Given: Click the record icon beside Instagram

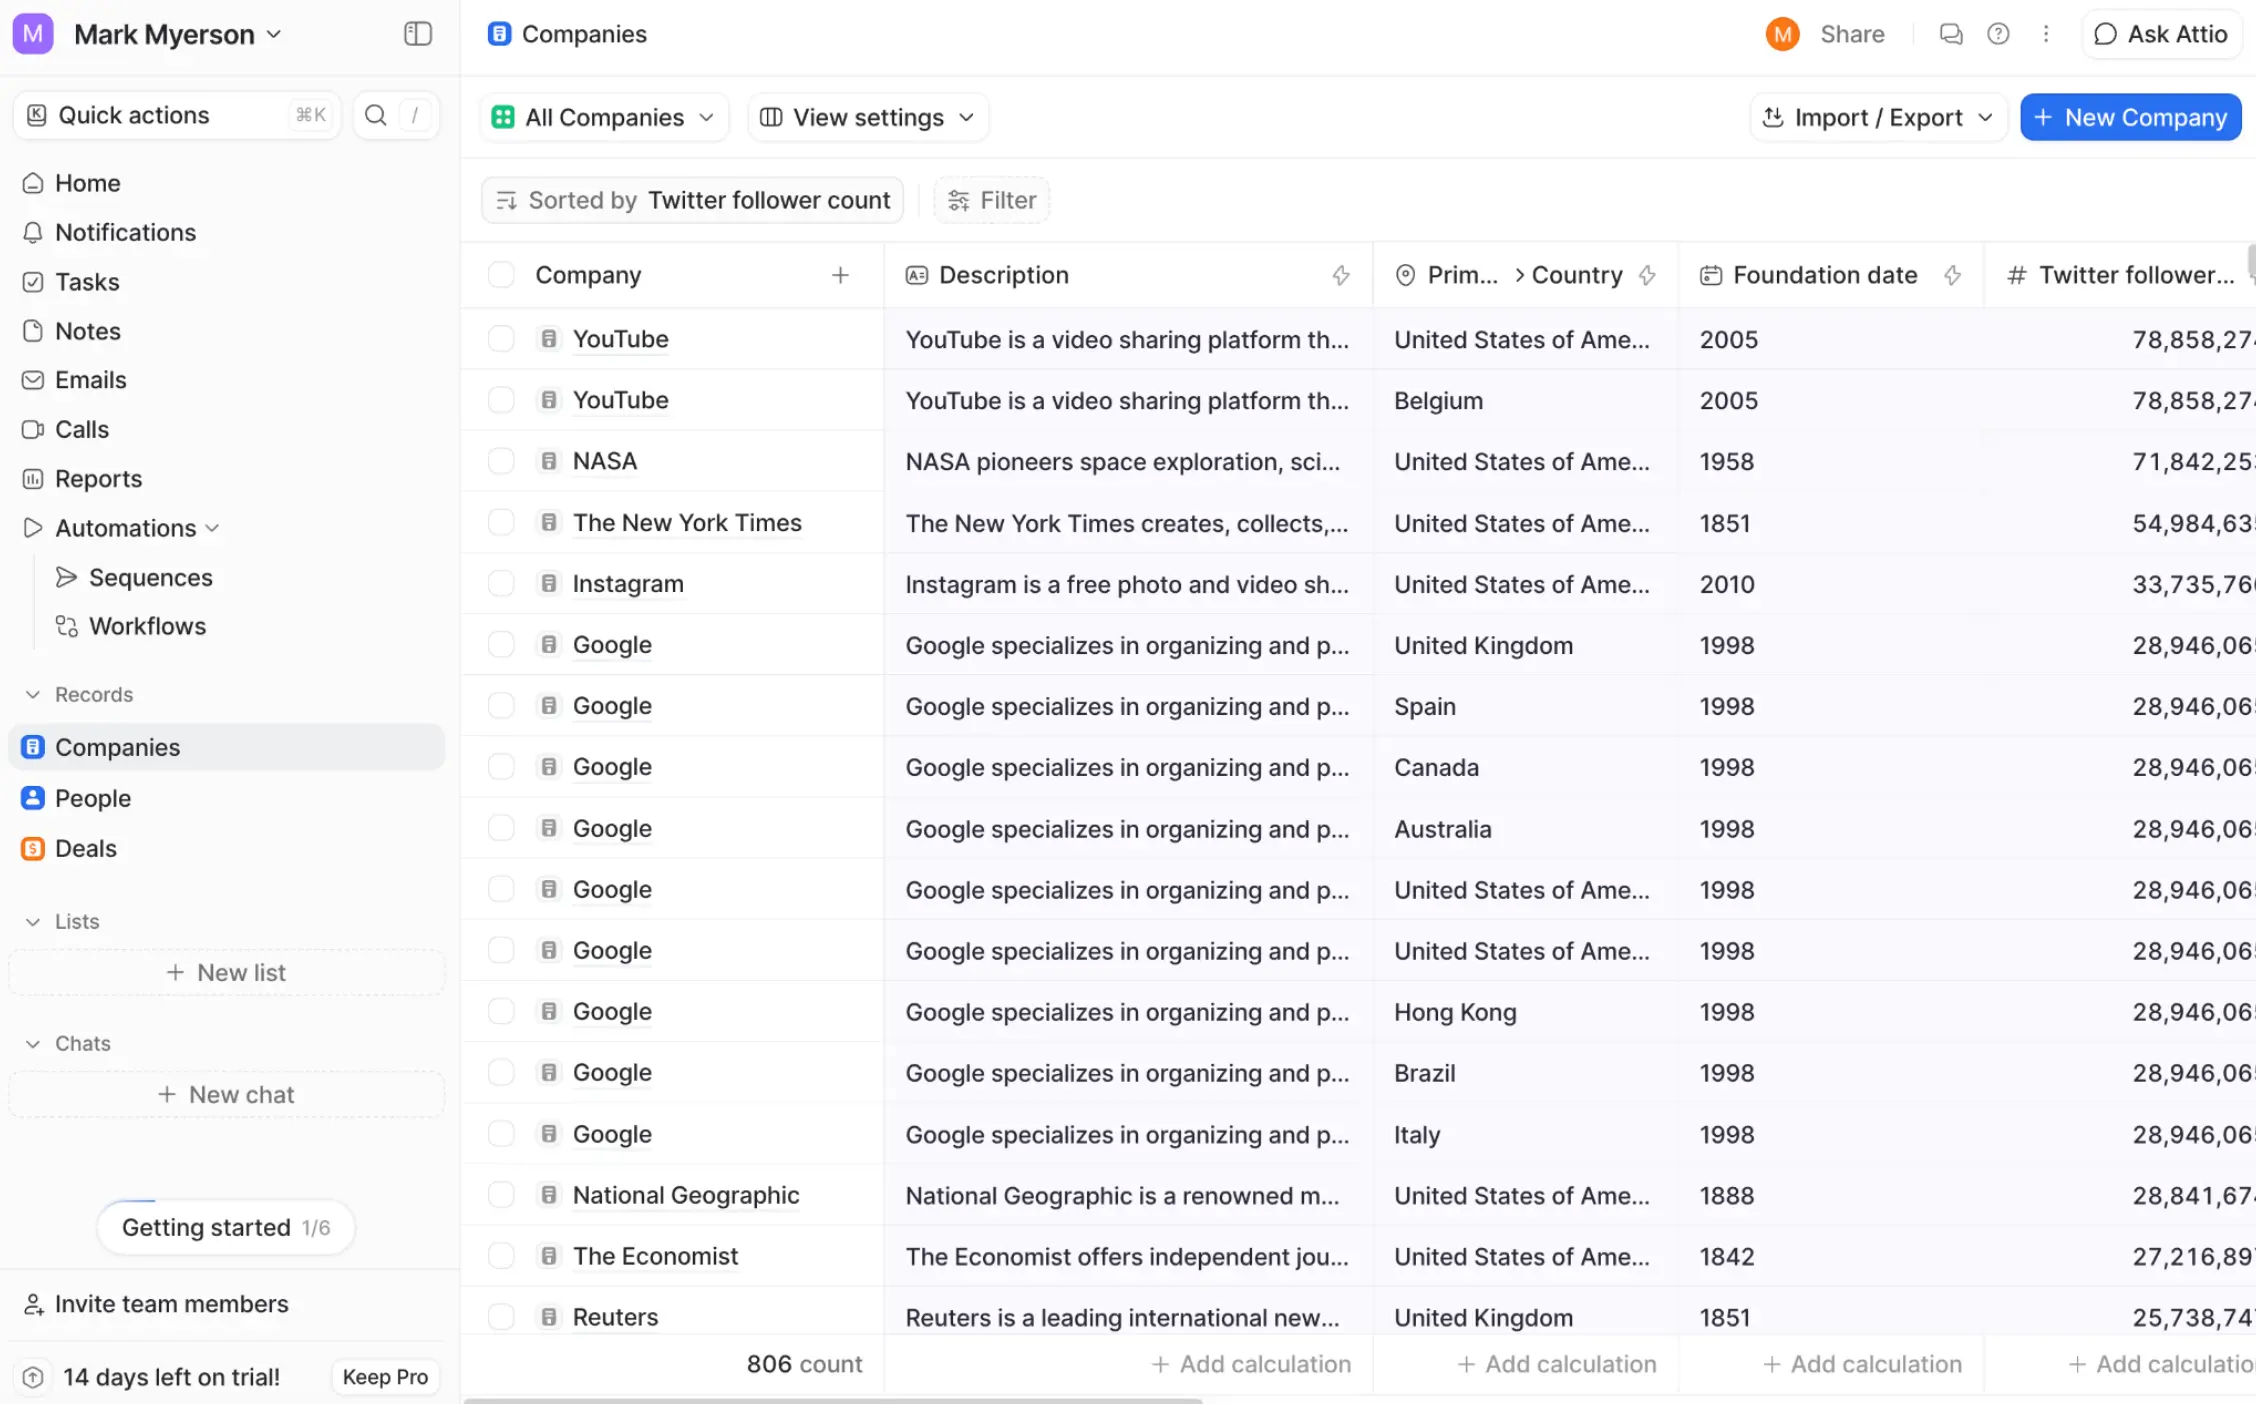Looking at the screenshot, I should tap(549, 583).
